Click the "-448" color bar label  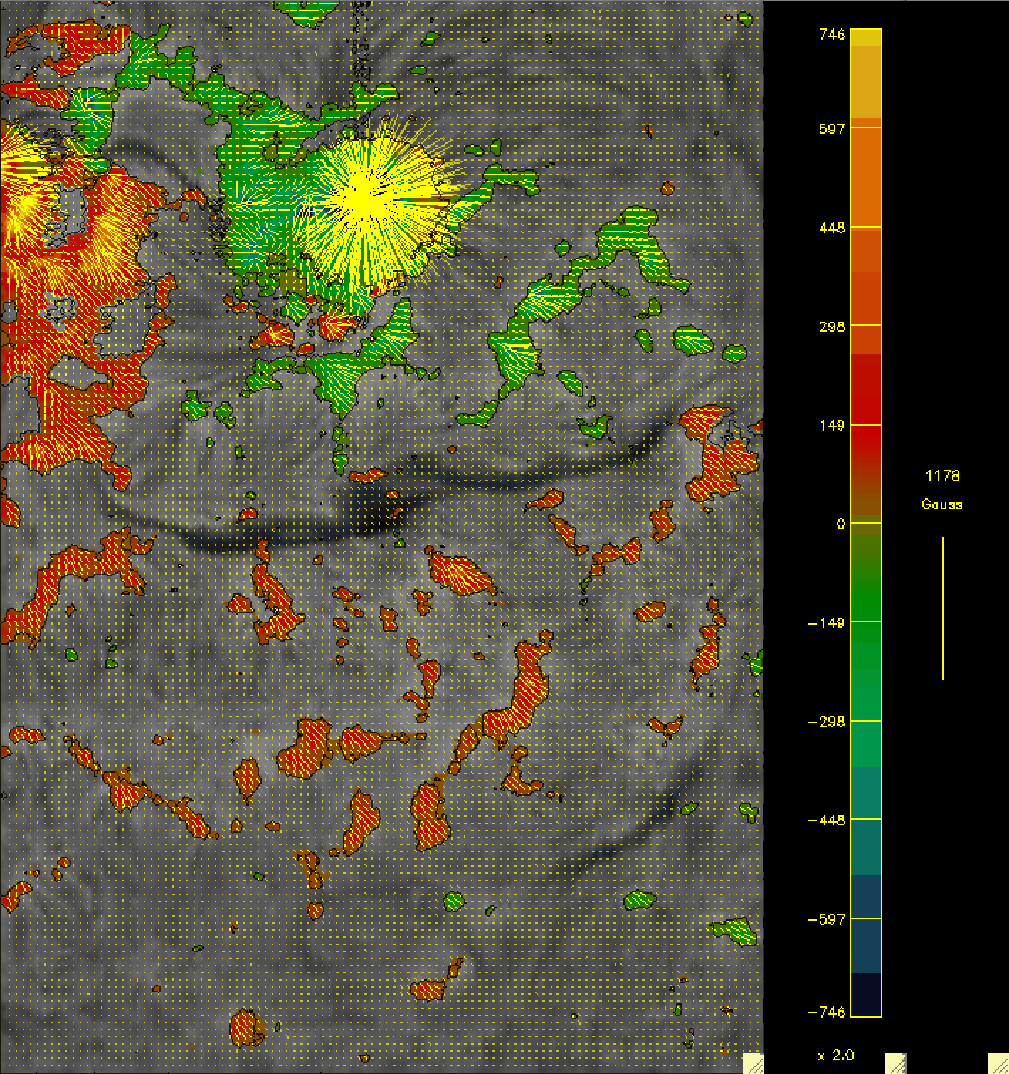[826, 820]
